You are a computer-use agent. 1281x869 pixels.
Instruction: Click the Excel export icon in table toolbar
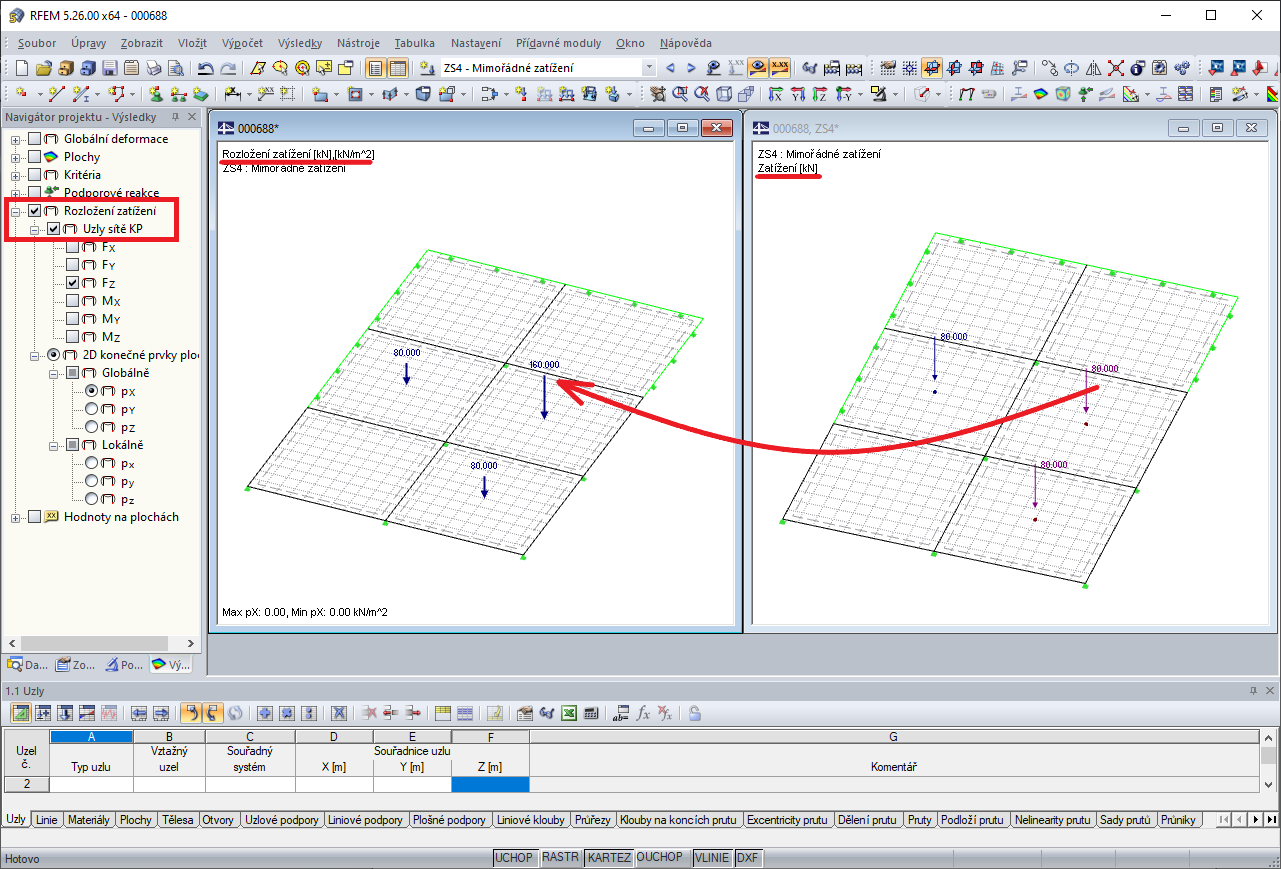(568, 713)
